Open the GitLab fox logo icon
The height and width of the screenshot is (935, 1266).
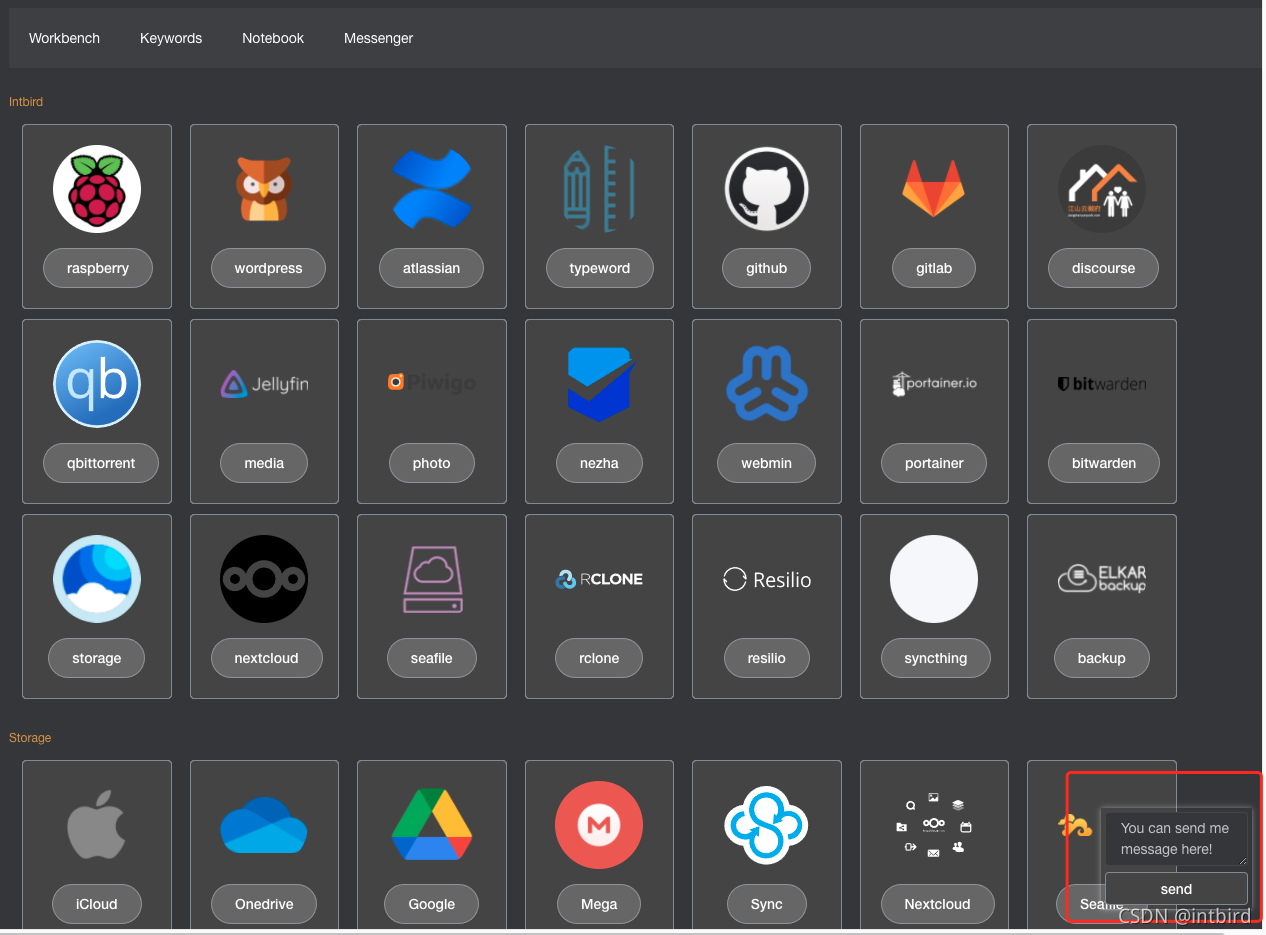(934, 189)
